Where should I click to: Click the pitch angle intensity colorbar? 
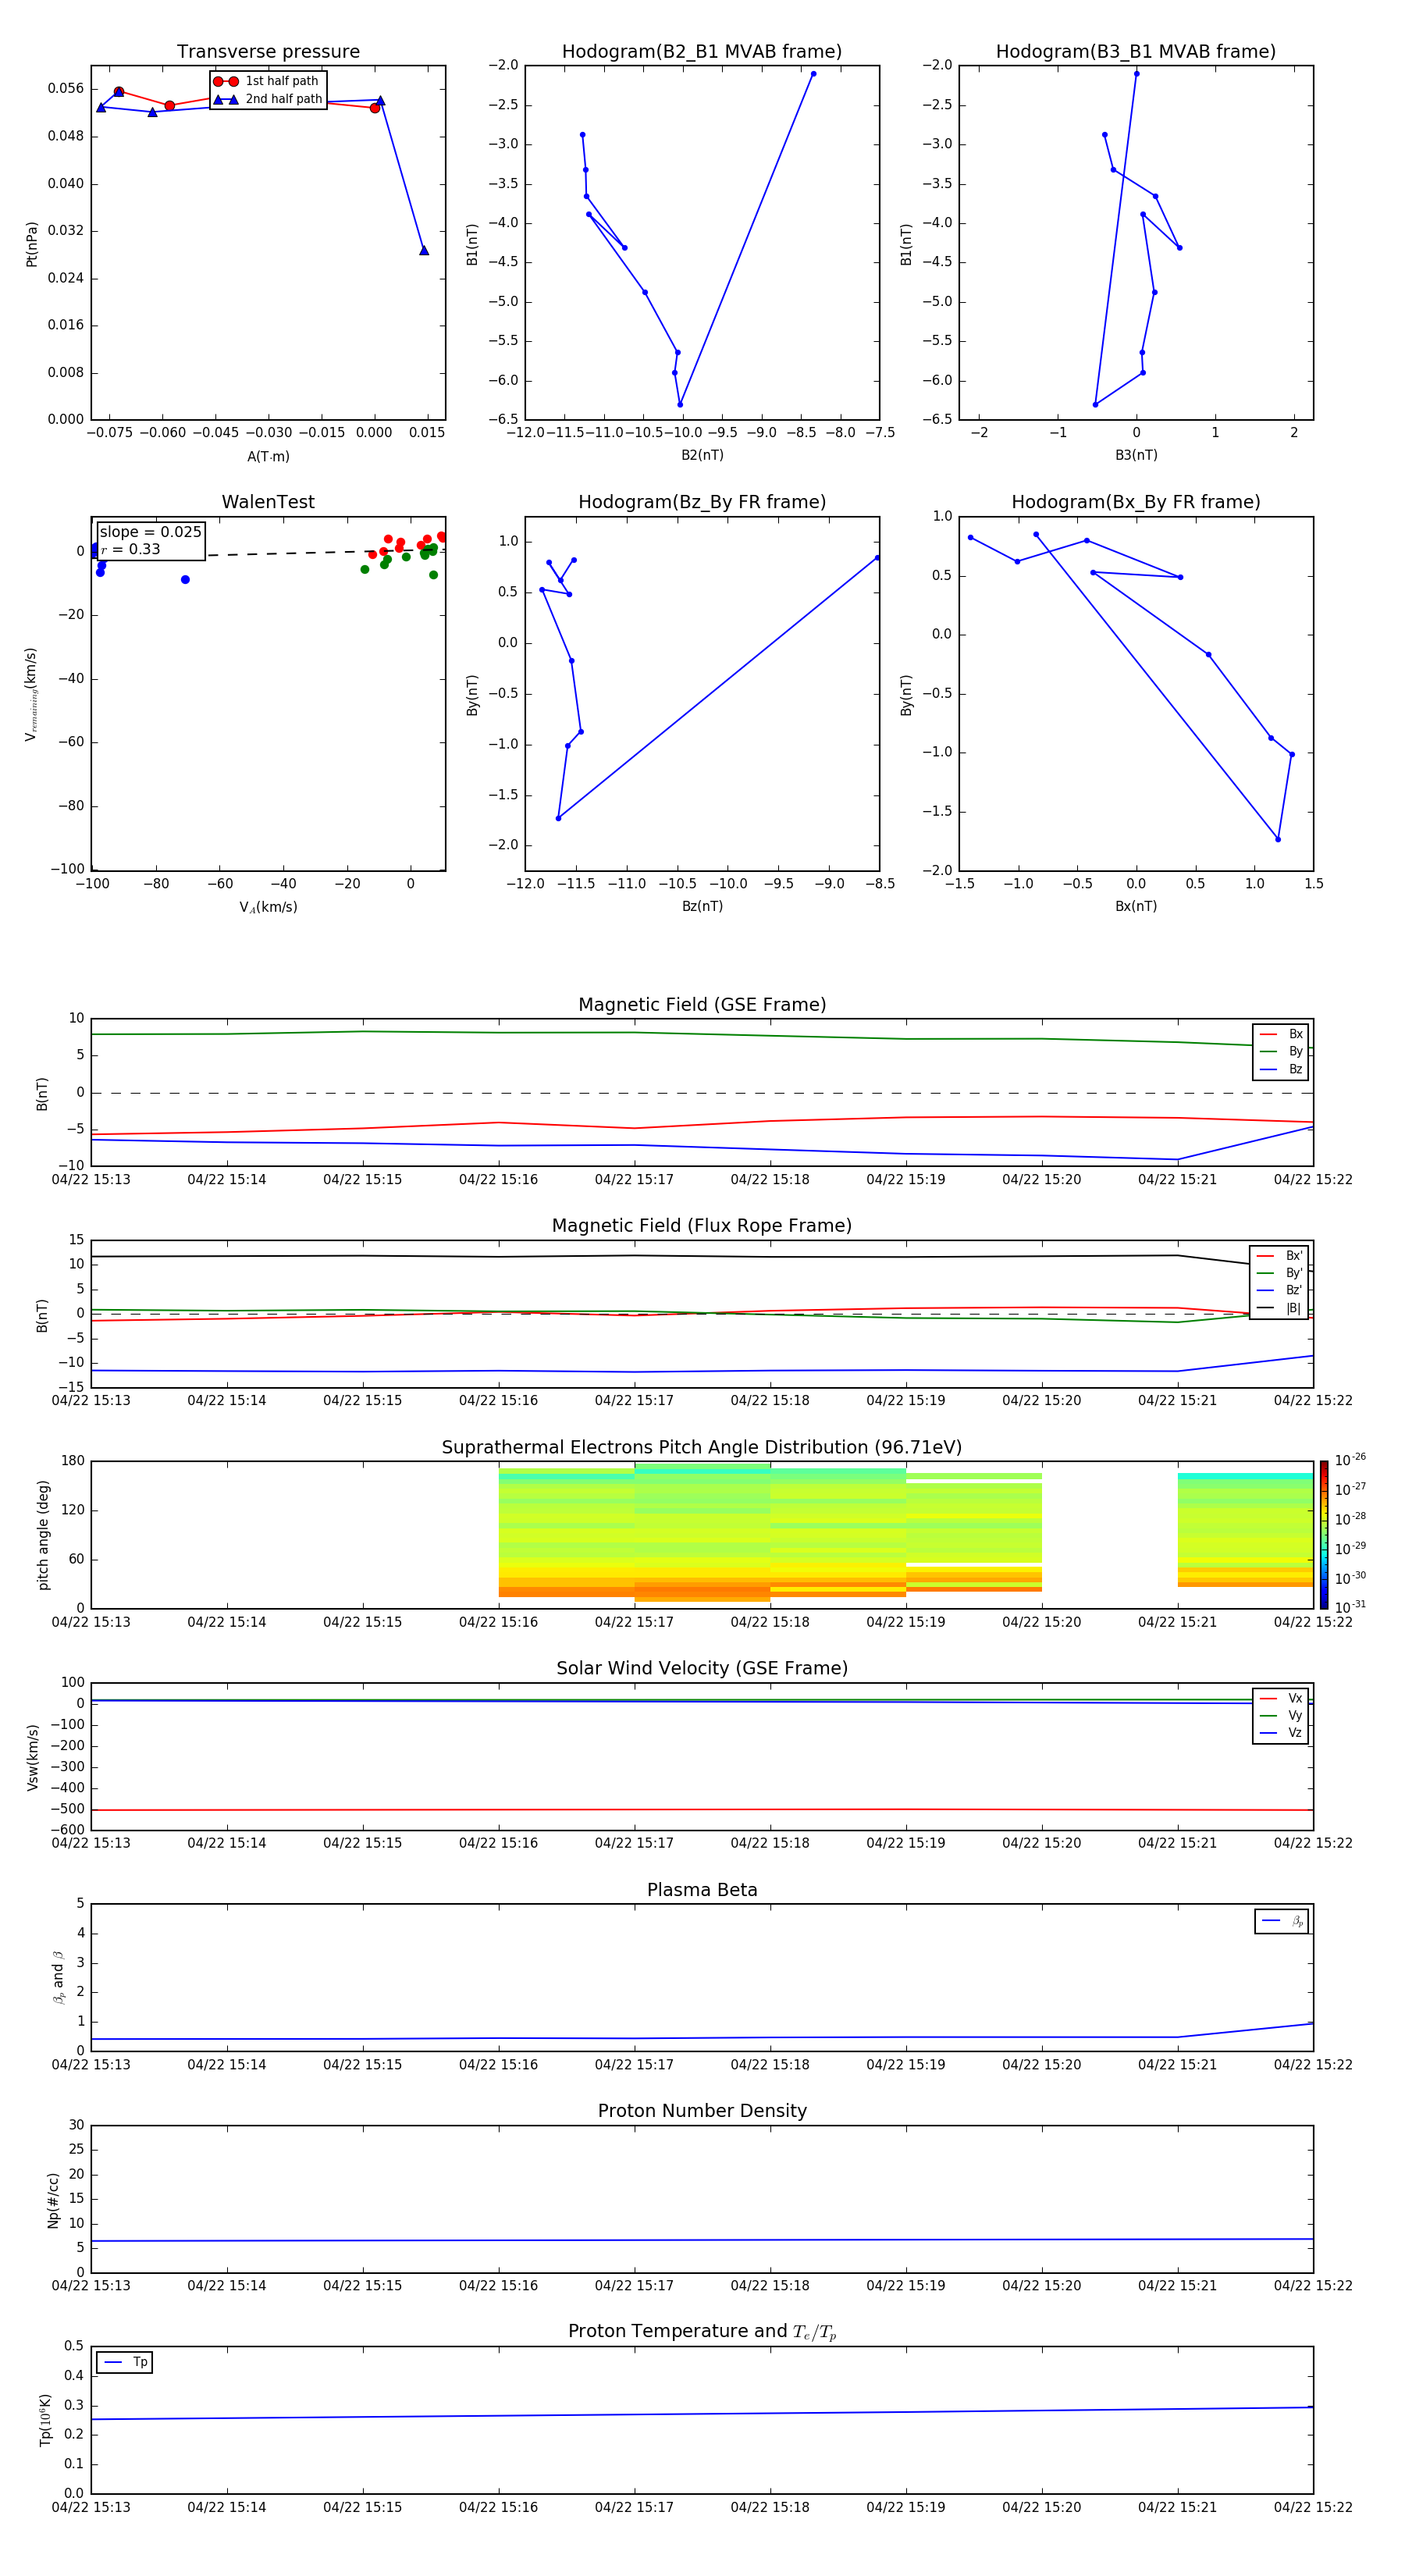[1324, 1534]
